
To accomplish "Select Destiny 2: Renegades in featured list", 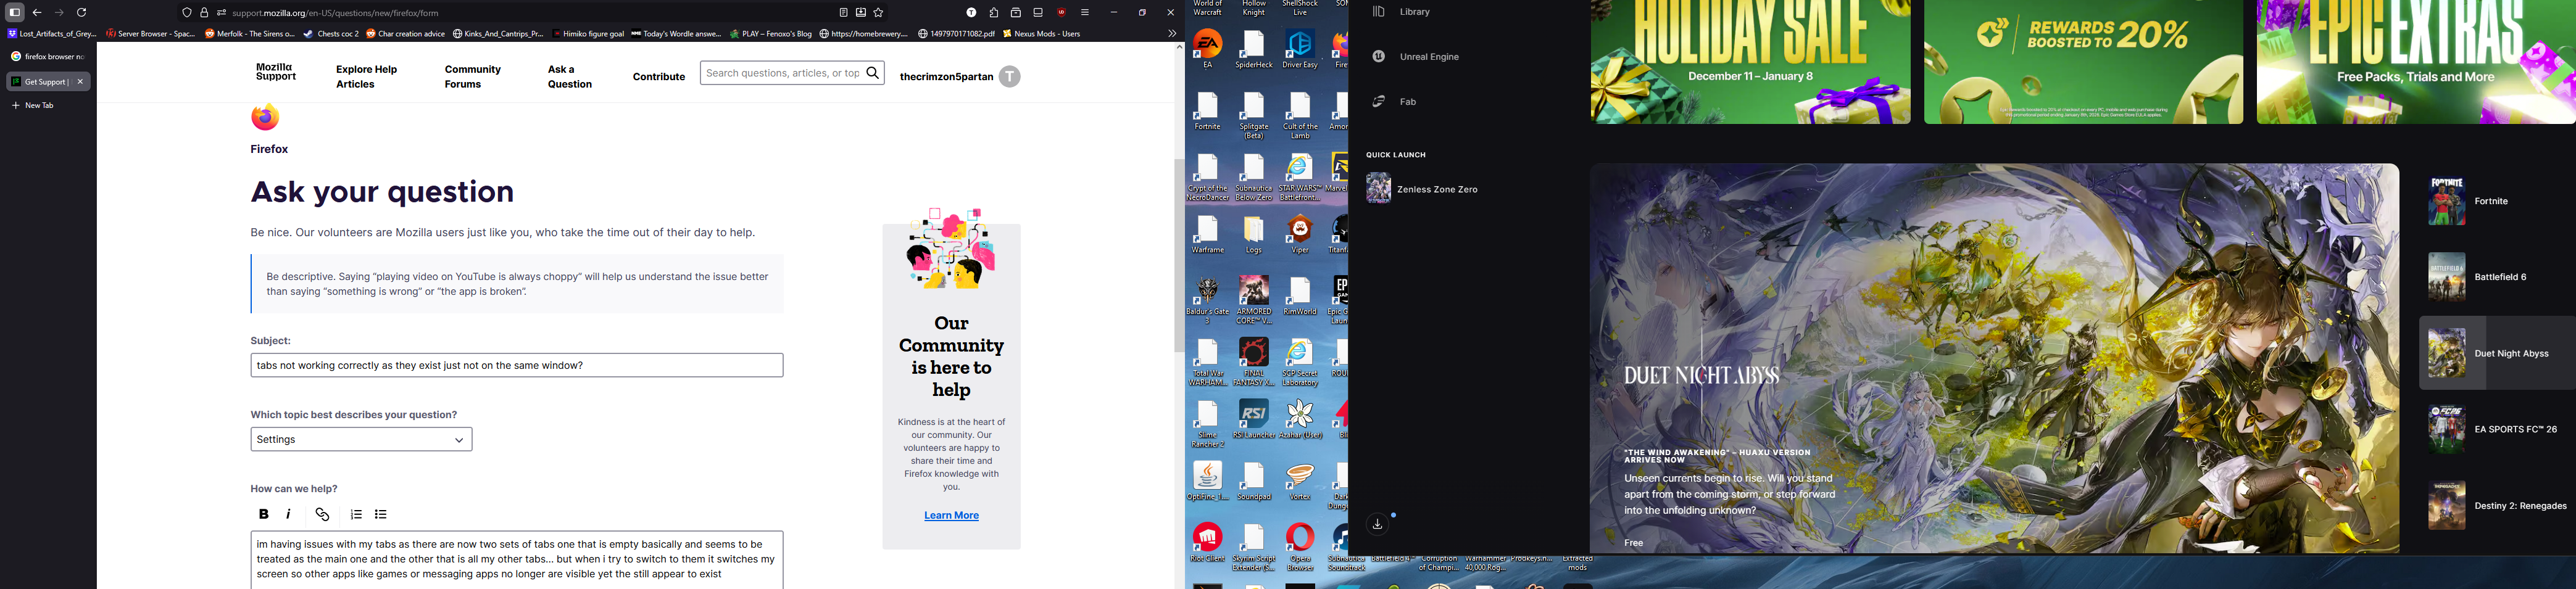I will tap(2496, 506).
